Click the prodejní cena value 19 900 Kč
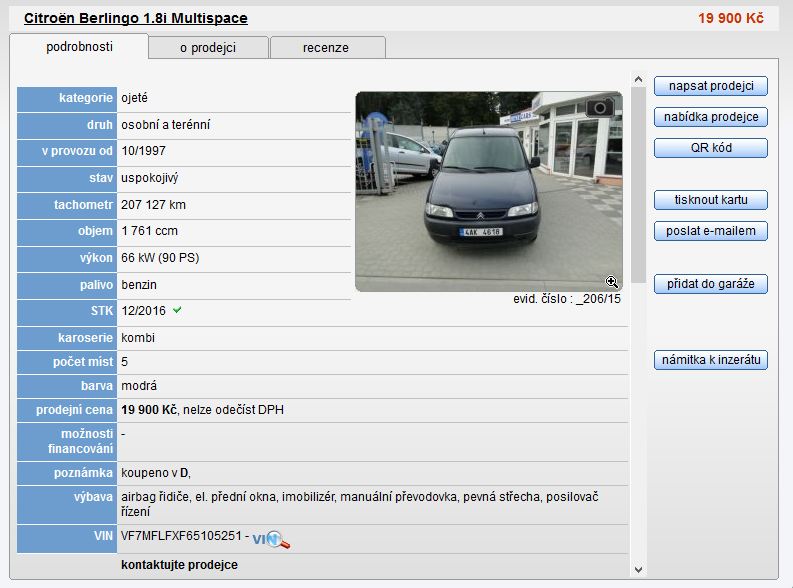 [x=149, y=410]
